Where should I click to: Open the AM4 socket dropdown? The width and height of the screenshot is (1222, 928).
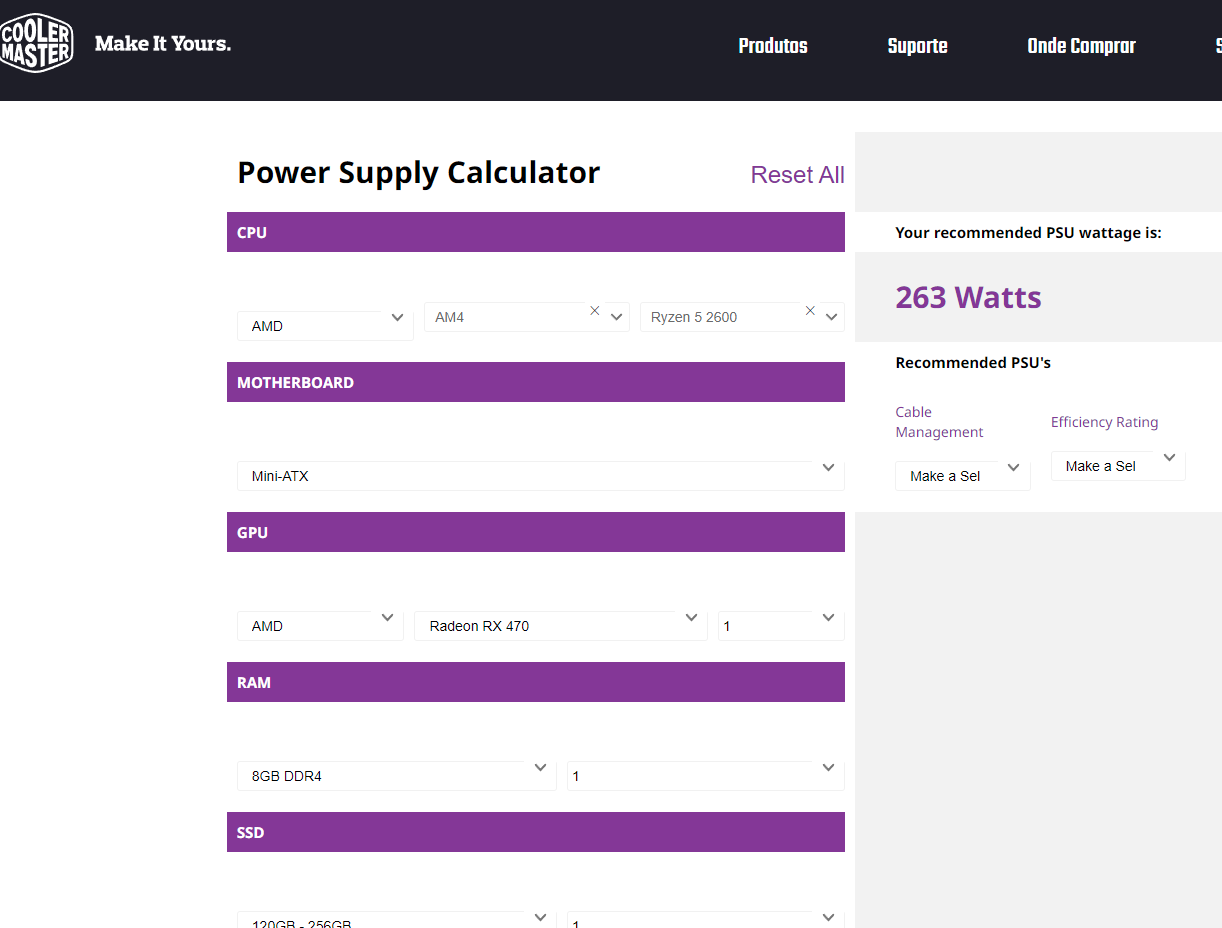click(527, 317)
